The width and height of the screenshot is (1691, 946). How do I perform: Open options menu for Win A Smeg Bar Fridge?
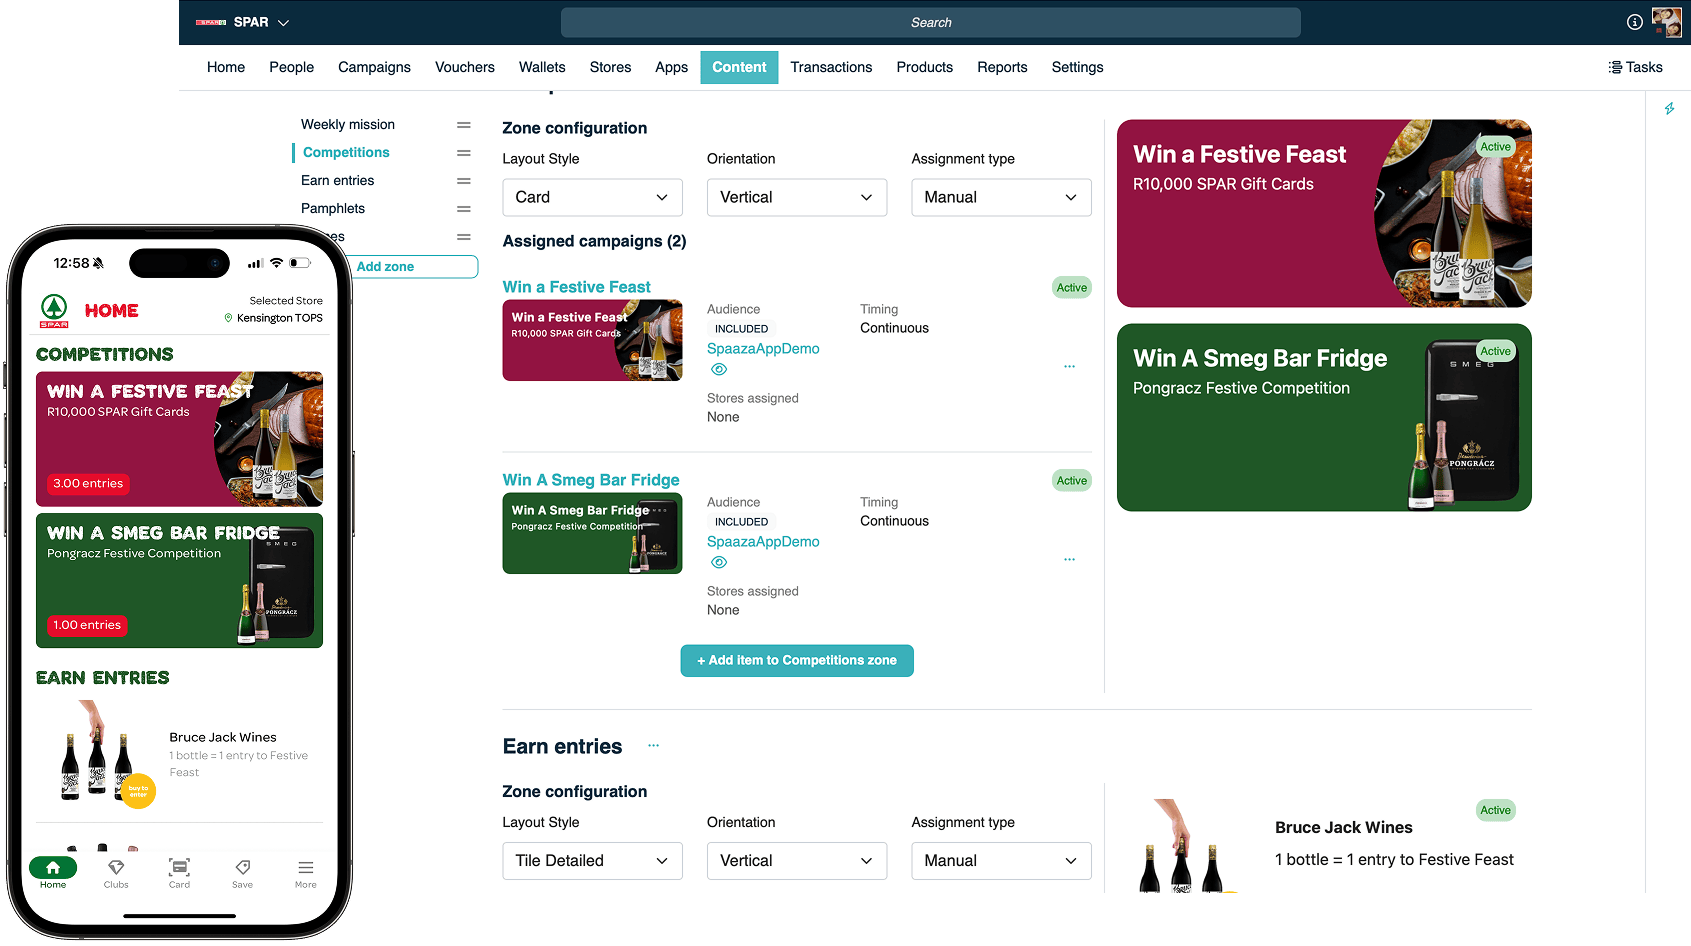[x=1069, y=560]
